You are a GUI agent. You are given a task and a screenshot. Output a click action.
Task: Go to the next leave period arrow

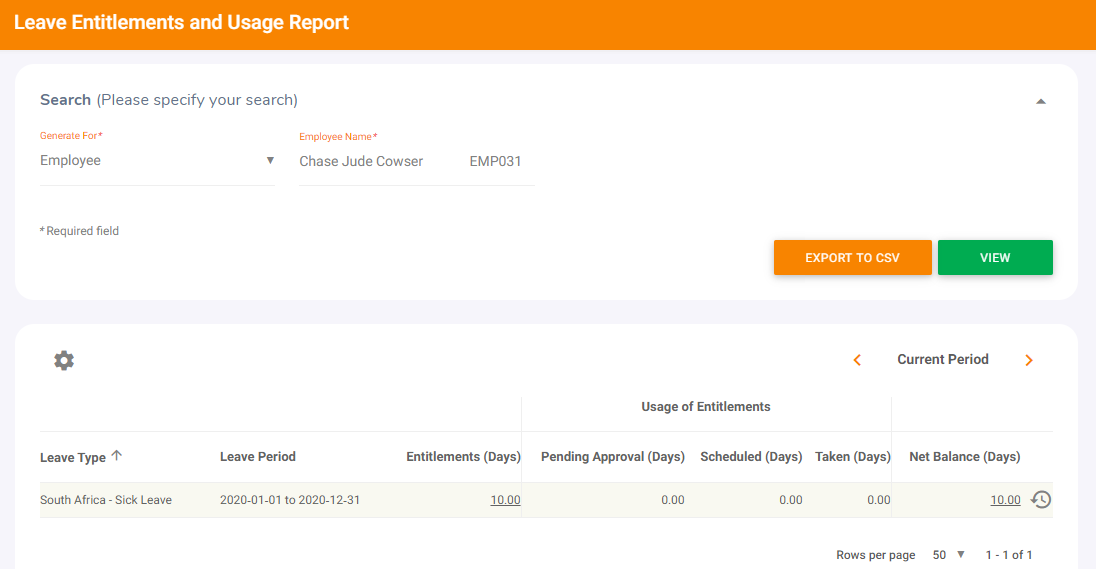[x=1029, y=360]
